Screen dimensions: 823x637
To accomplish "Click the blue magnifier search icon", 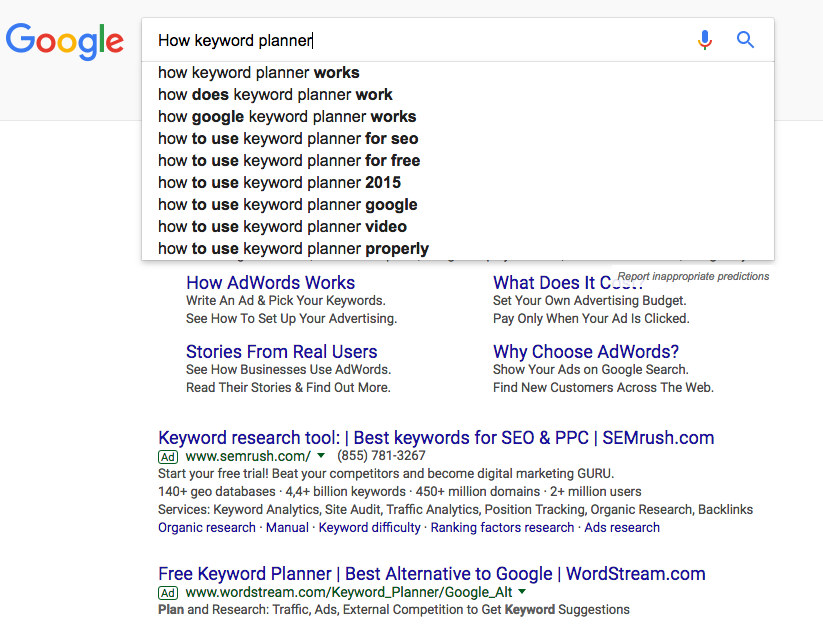I will point(745,40).
